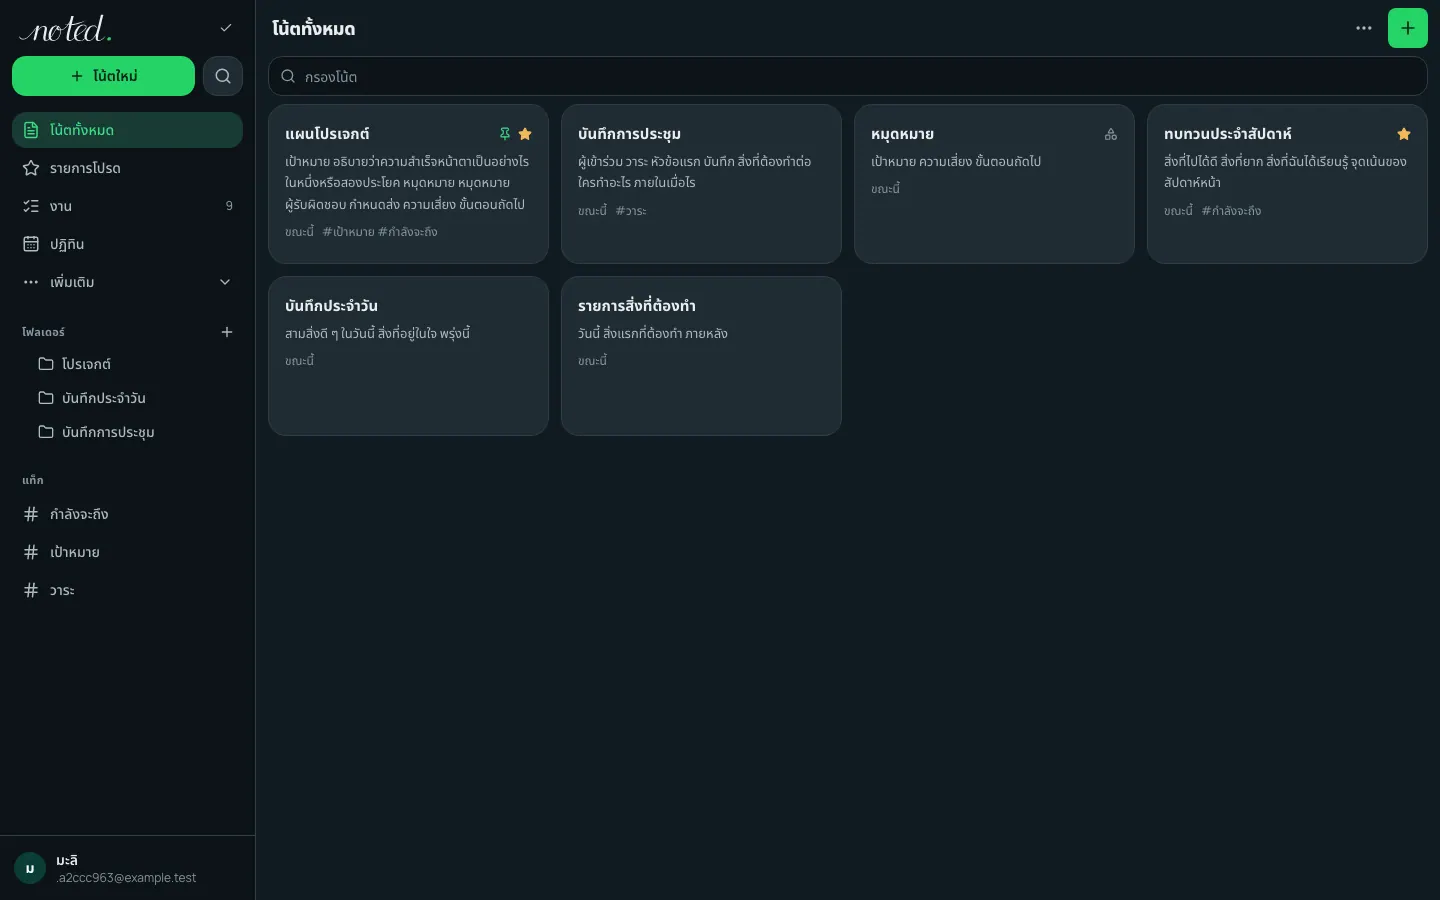1440x900 pixels.
Task: Open the #กำลังจะถึง tag
Action: coord(127,514)
